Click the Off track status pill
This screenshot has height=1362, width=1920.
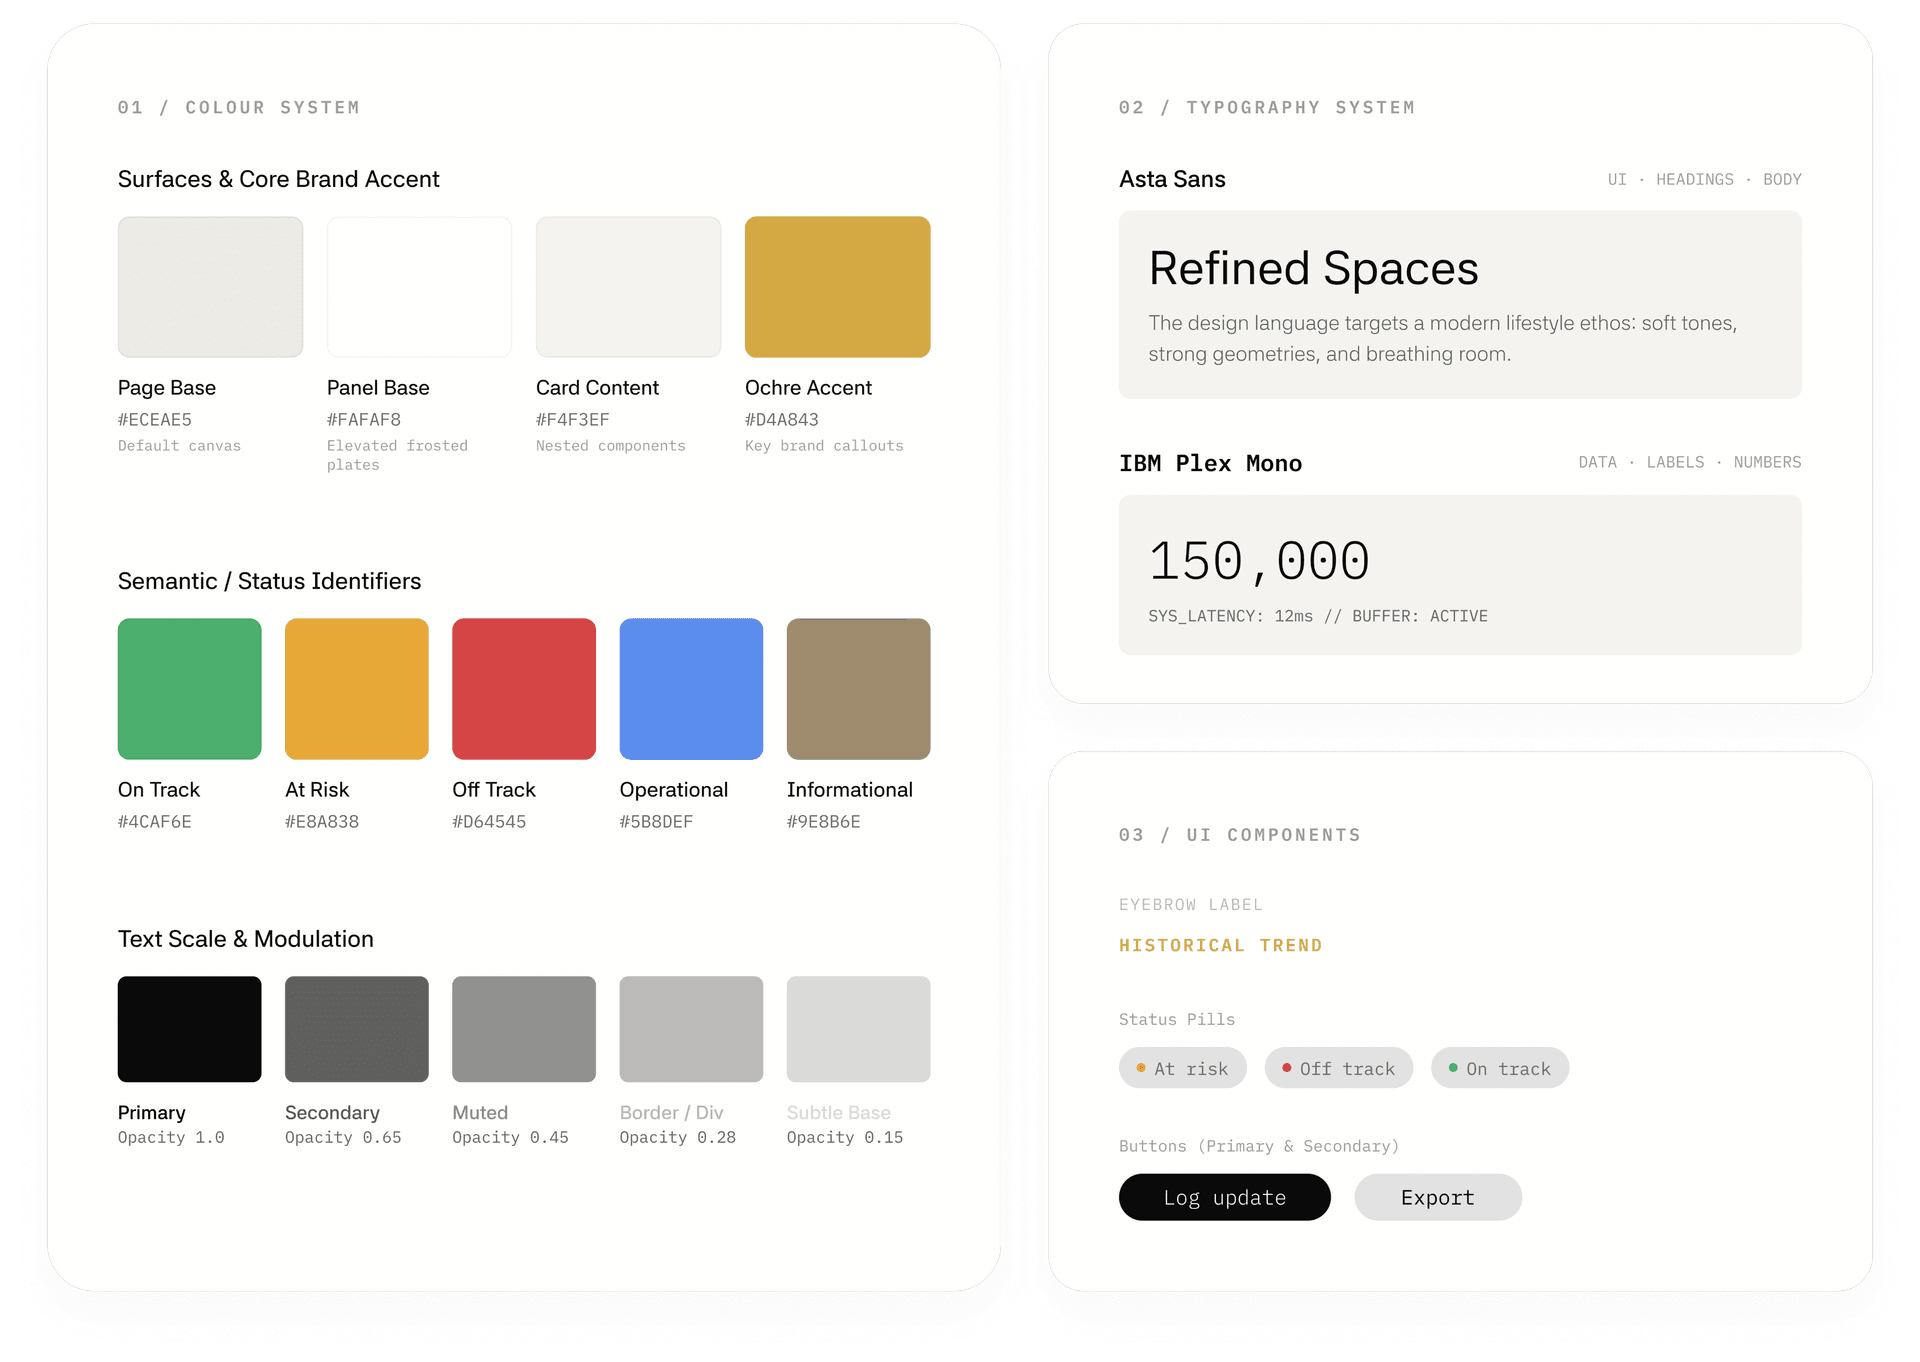(x=1339, y=1068)
